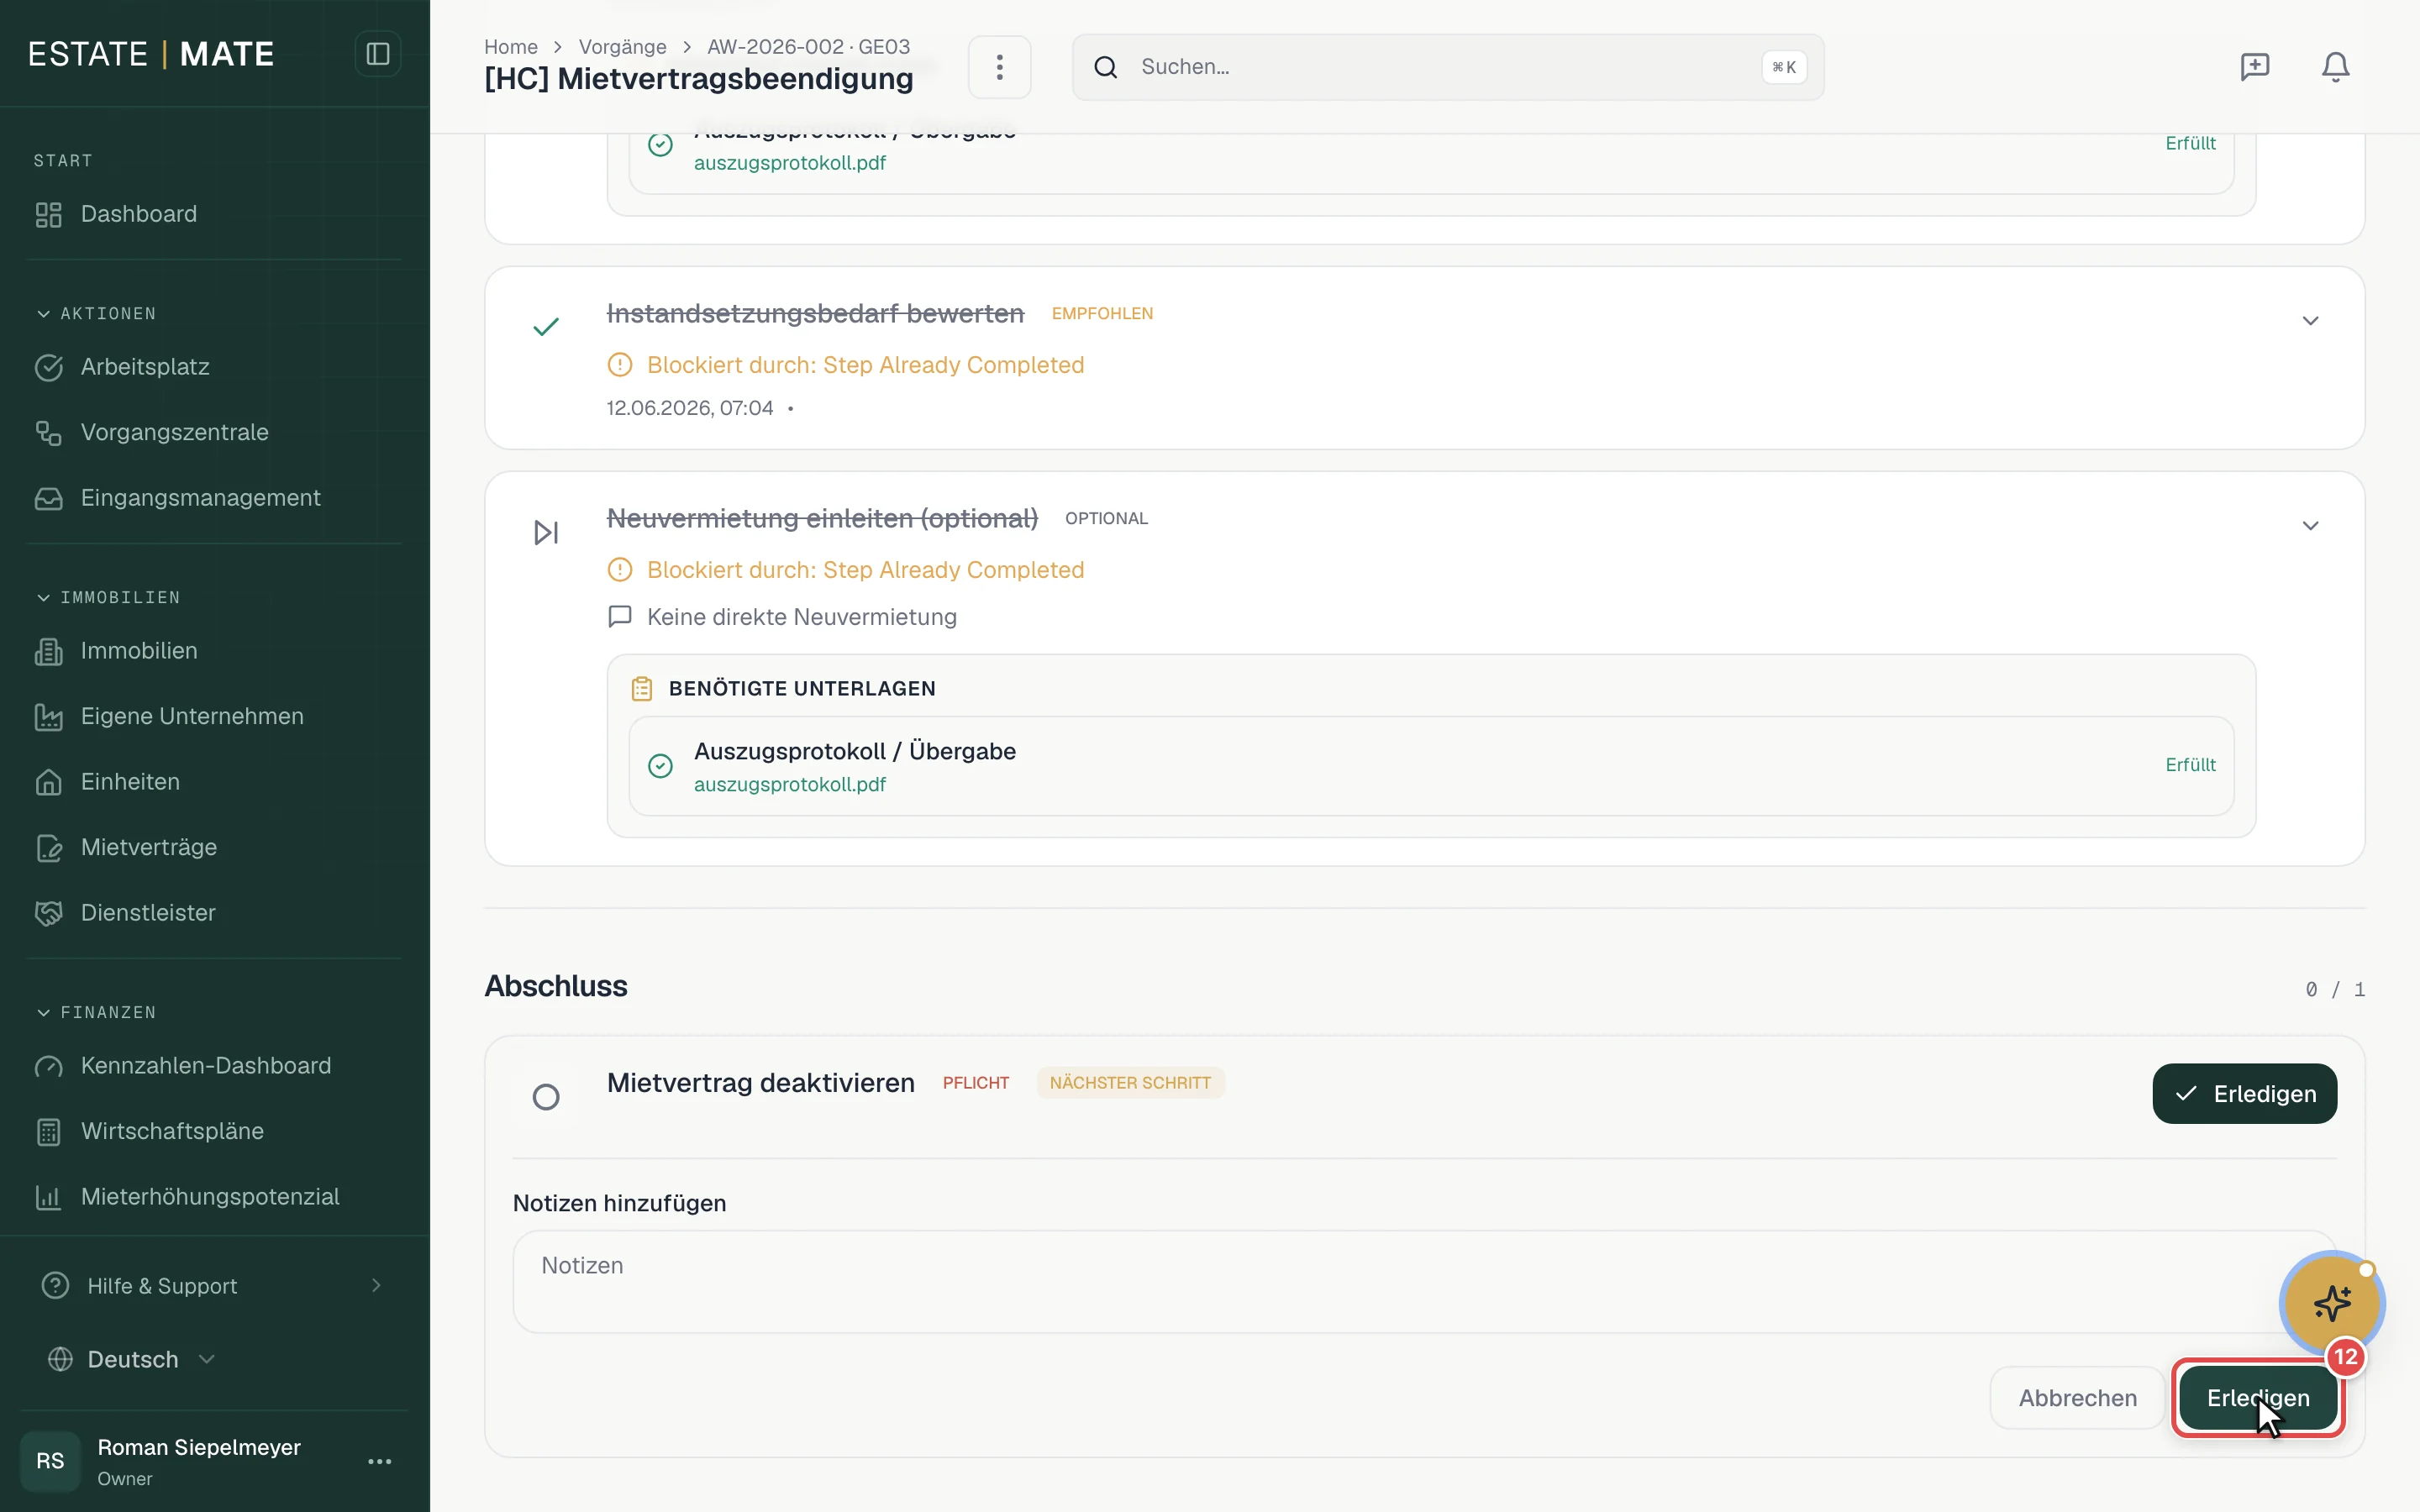Click the Eingangsmanagement inbox icon
This screenshot has width=2420, height=1512.
click(x=48, y=498)
